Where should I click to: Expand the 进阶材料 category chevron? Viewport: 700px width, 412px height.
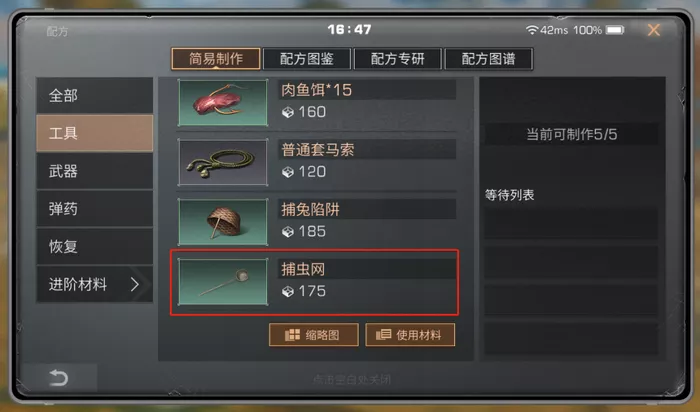click(135, 284)
